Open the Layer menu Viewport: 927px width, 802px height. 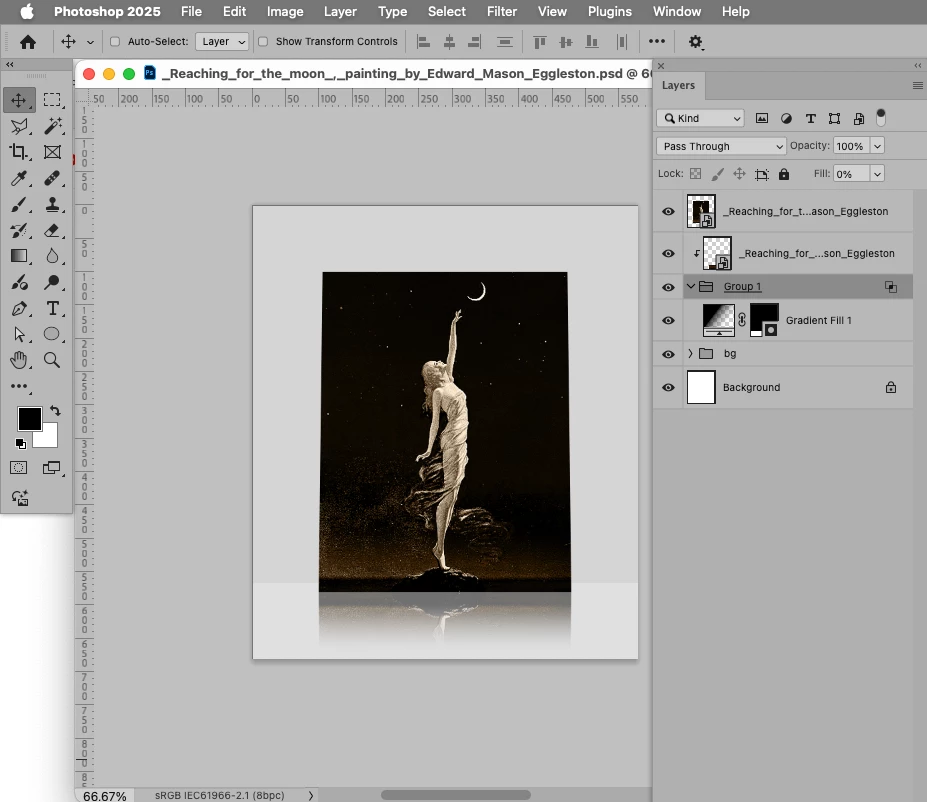[x=340, y=11]
